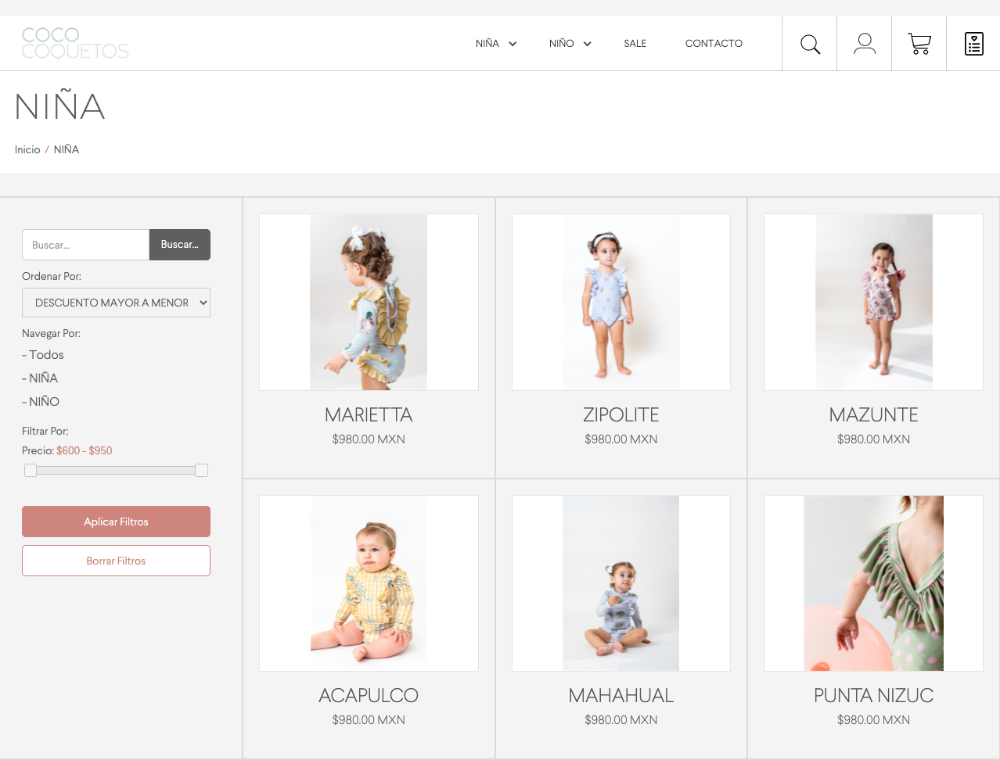Click the right price slider handle
The image size is (1000, 760).
point(201,470)
